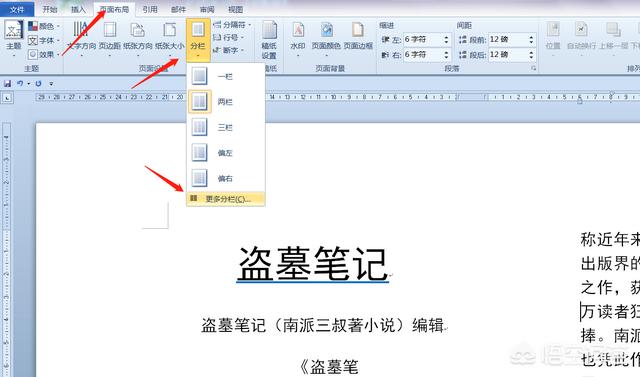Expand the 行号 line numbers dropdown
Viewport: 640px width, 377px height.
point(229,38)
